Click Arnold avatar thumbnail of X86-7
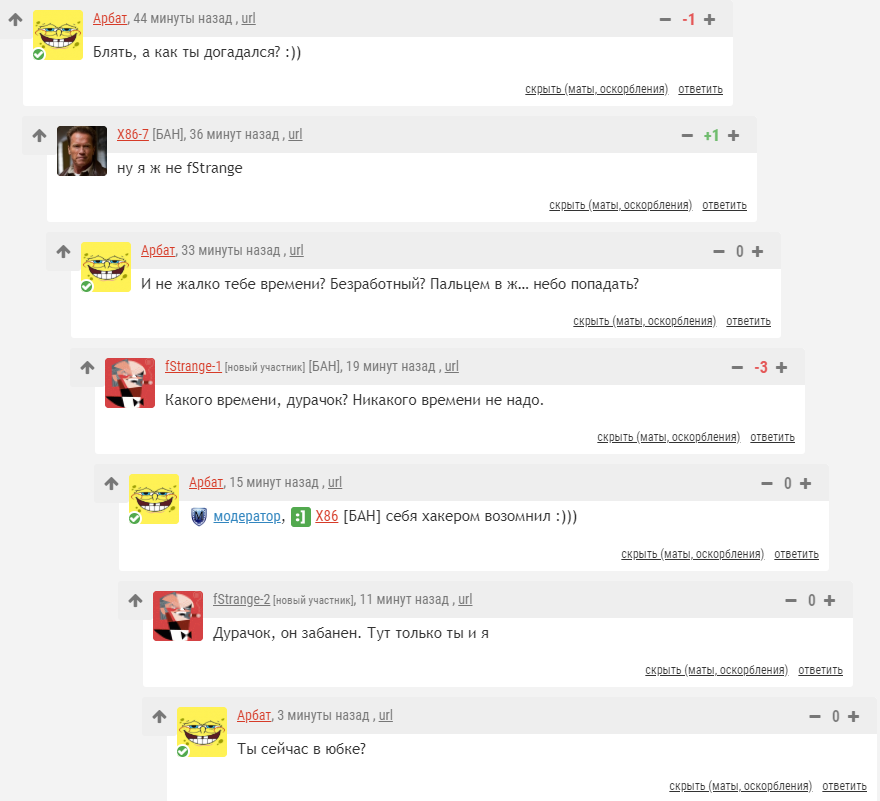This screenshot has width=880, height=801. [82, 151]
